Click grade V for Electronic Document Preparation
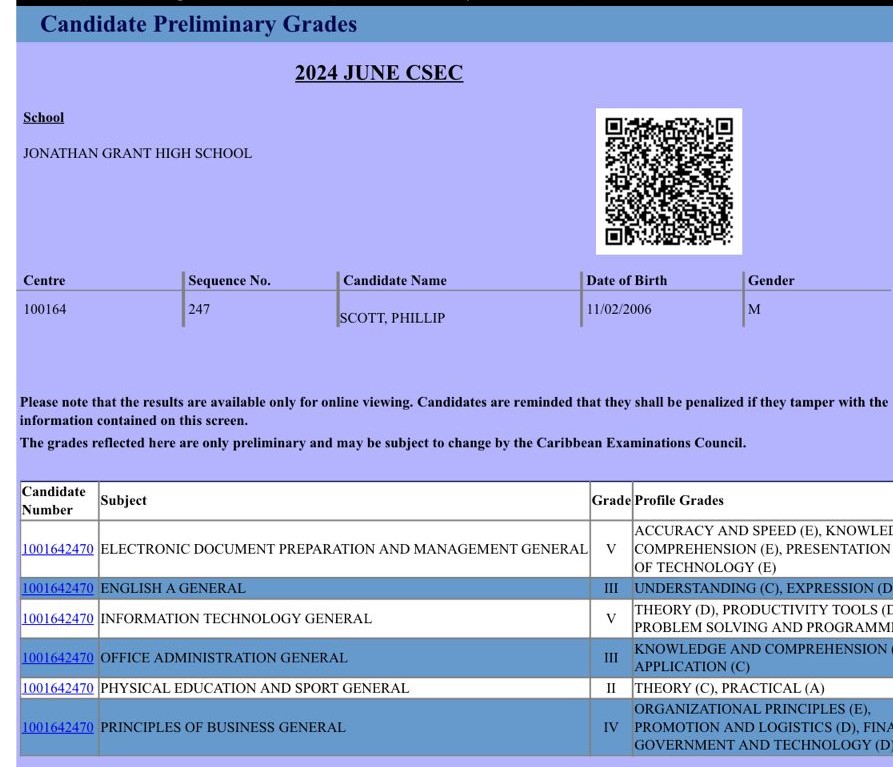Screen dimensions: 893x767 (611, 549)
